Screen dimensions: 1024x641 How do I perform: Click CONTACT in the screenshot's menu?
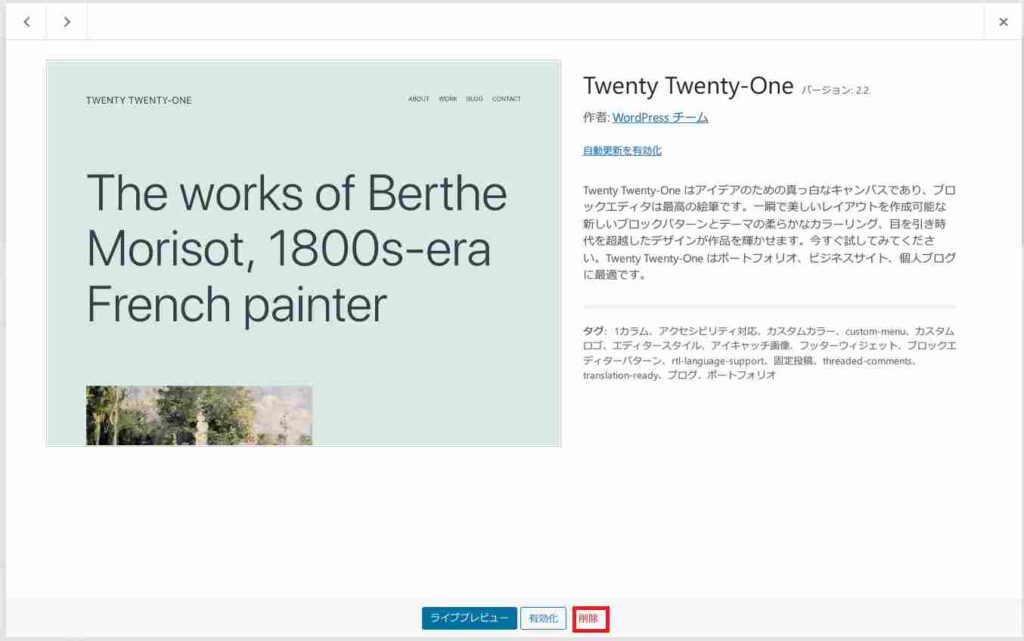[x=506, y=99]
